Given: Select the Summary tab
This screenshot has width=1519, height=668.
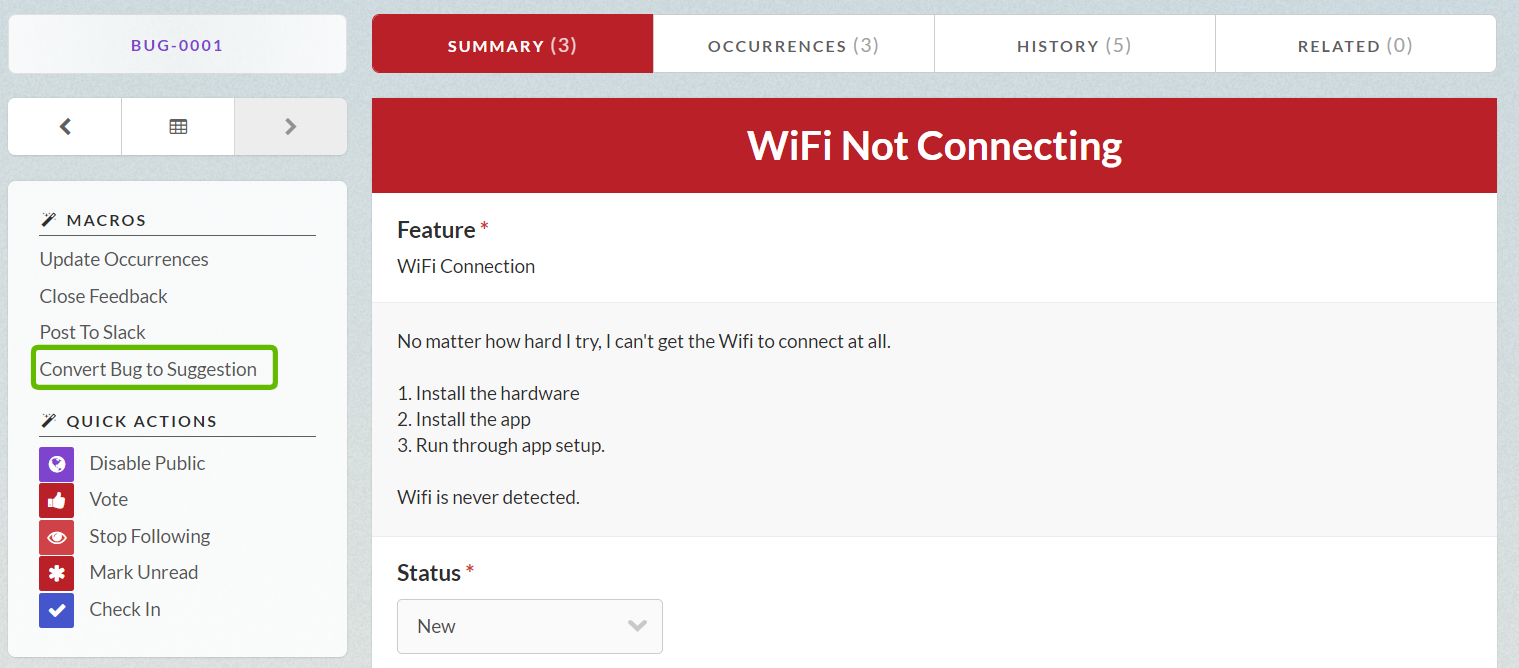Looking at the screenshot, I should click(x=512, y=45).
